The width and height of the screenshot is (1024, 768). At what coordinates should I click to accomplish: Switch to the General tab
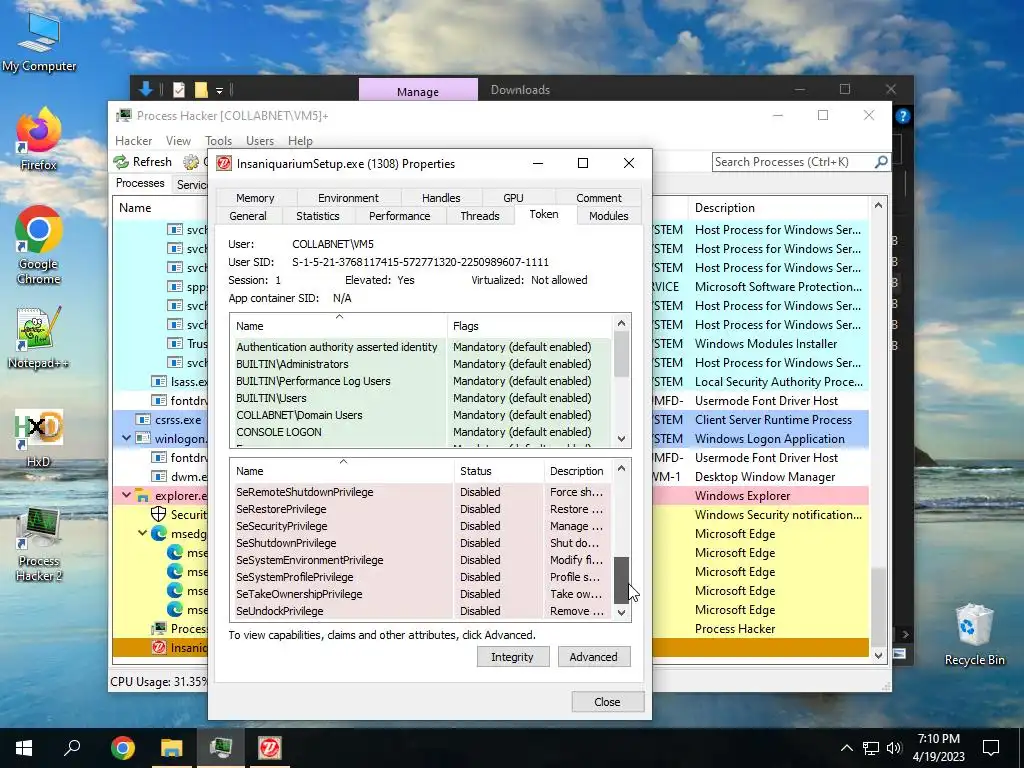pyautogui.click(x=248, y=216)
